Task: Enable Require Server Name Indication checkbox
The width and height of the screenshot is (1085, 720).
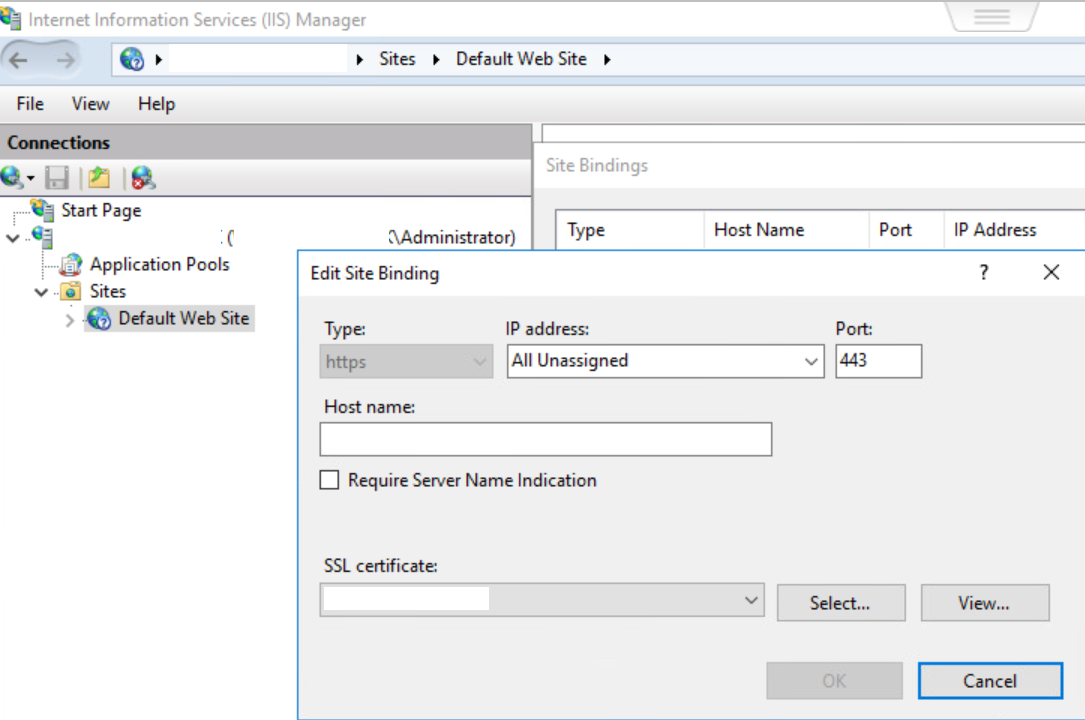Action: click(329, 481)
